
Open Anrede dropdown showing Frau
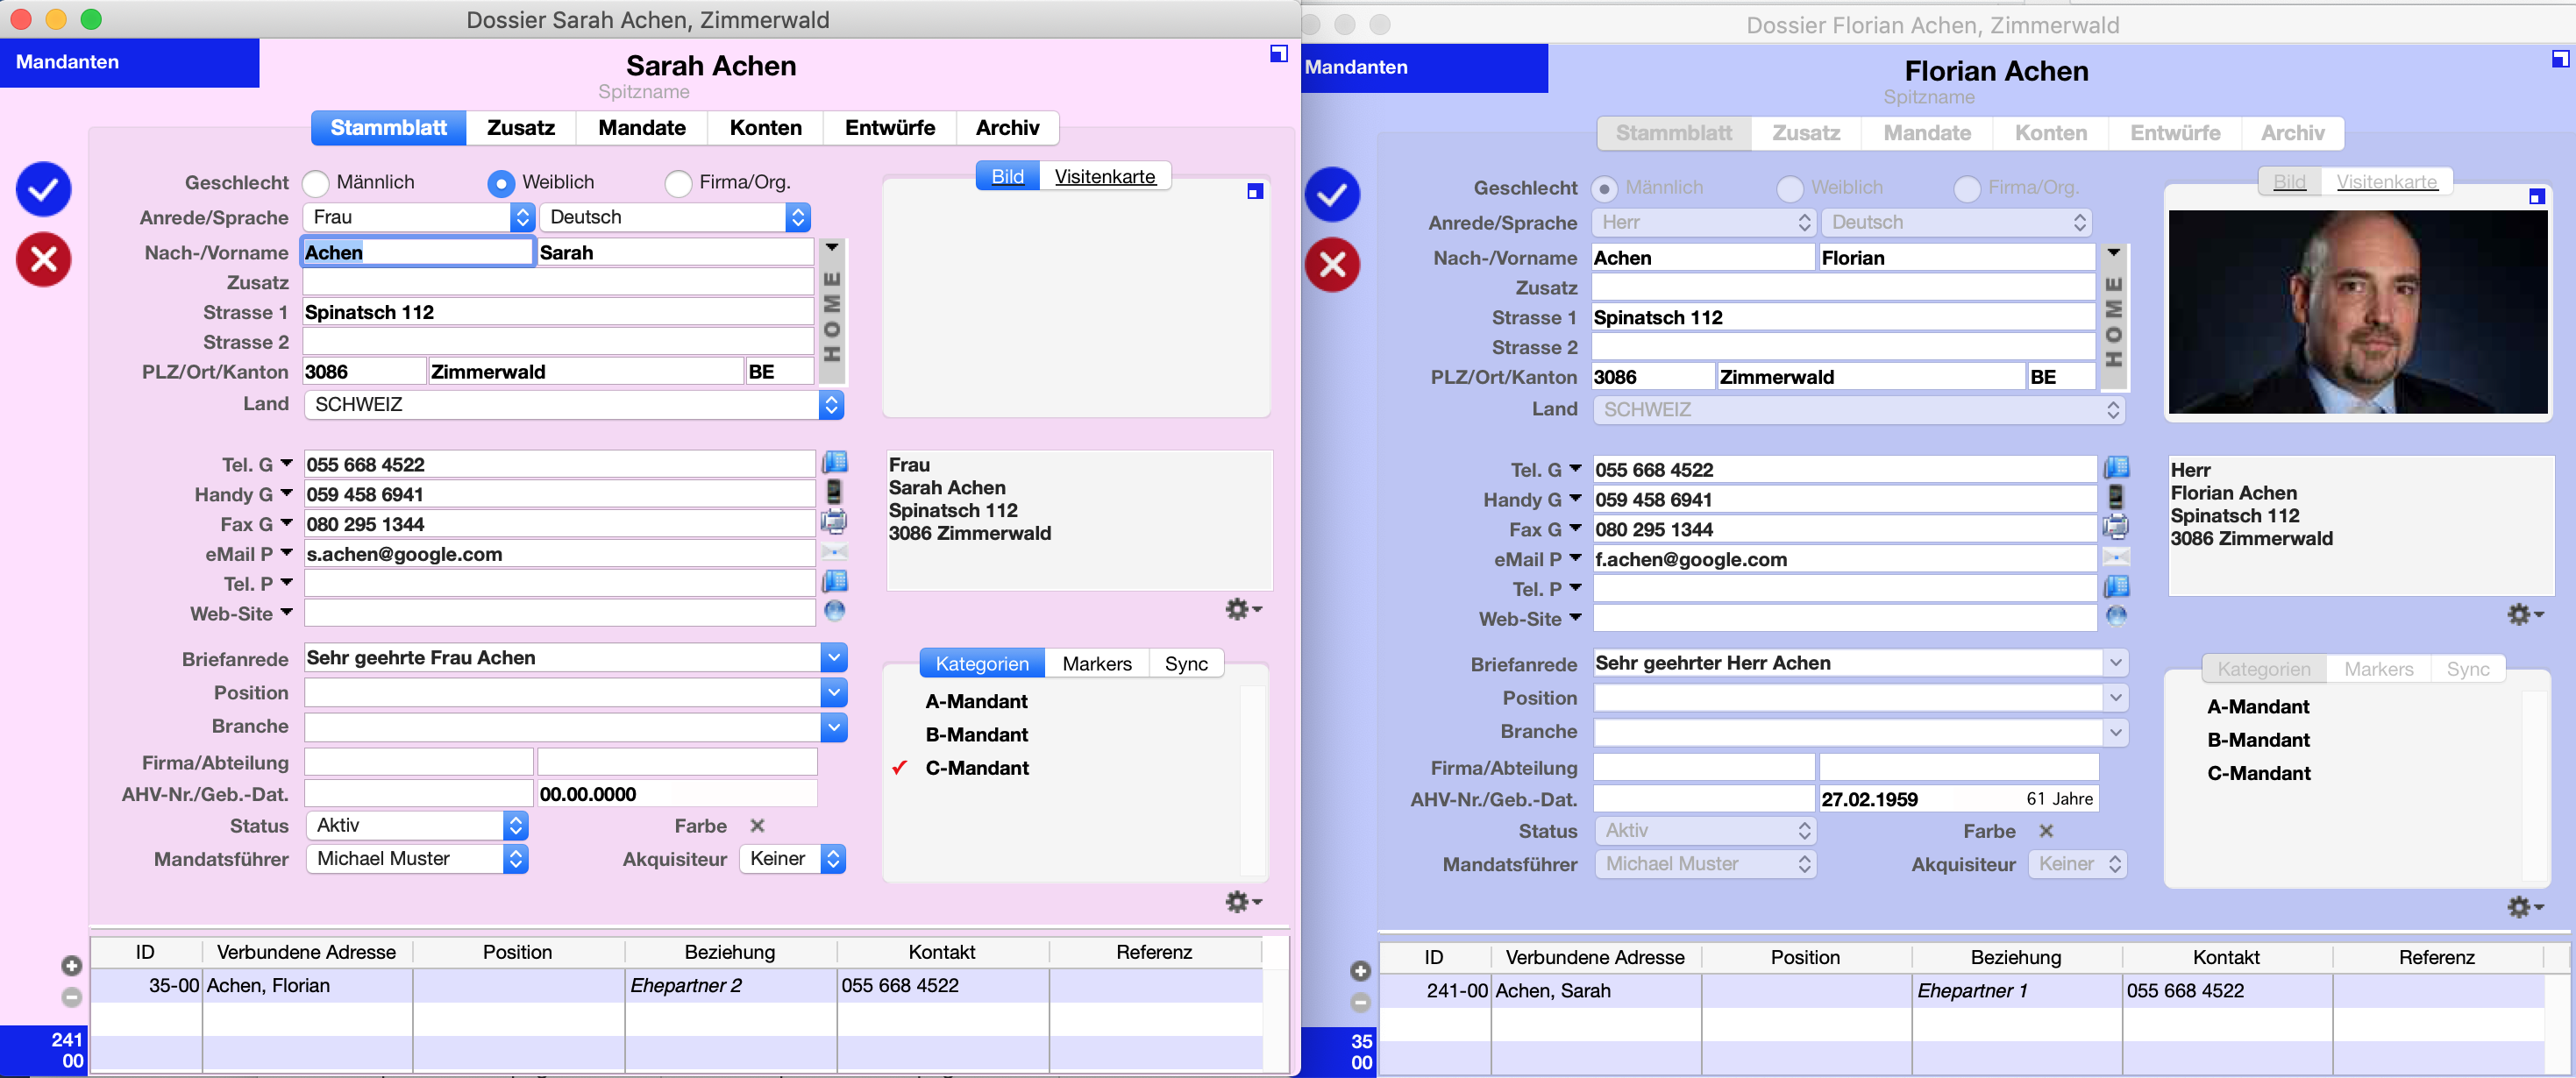[418, 217]
